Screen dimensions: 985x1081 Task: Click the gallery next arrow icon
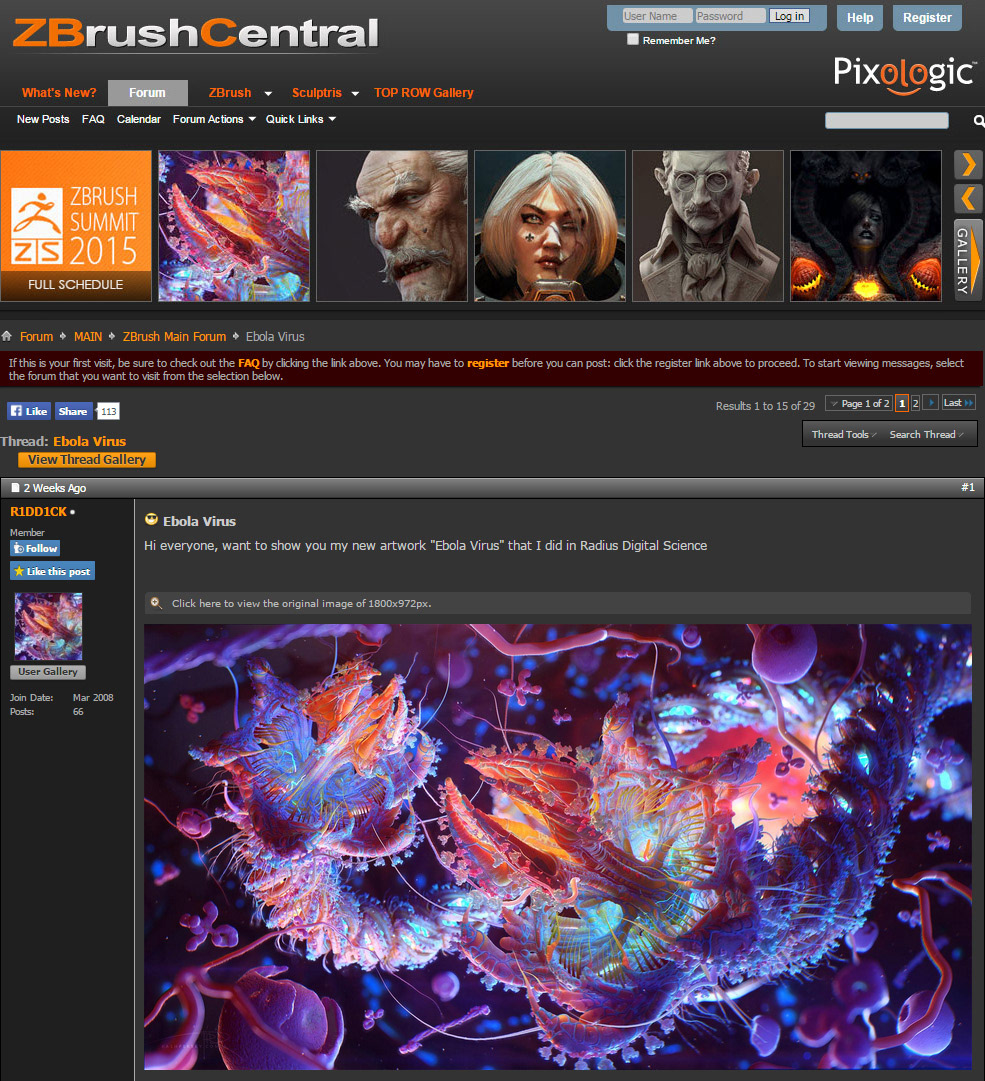coord(968,165)
